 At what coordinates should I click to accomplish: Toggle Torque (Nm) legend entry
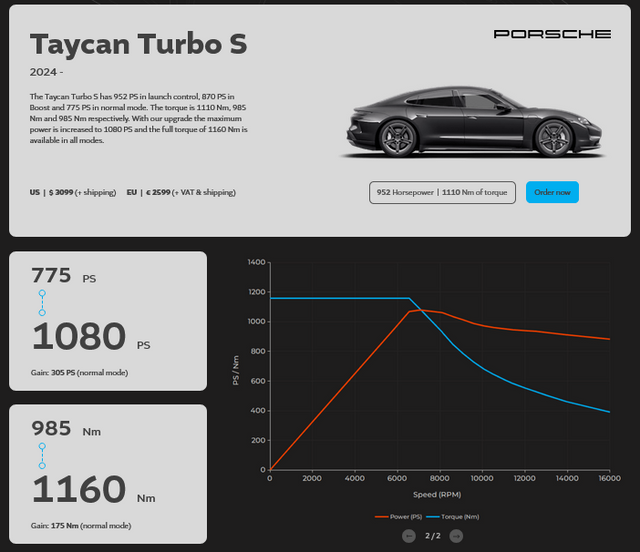(453, 517)
